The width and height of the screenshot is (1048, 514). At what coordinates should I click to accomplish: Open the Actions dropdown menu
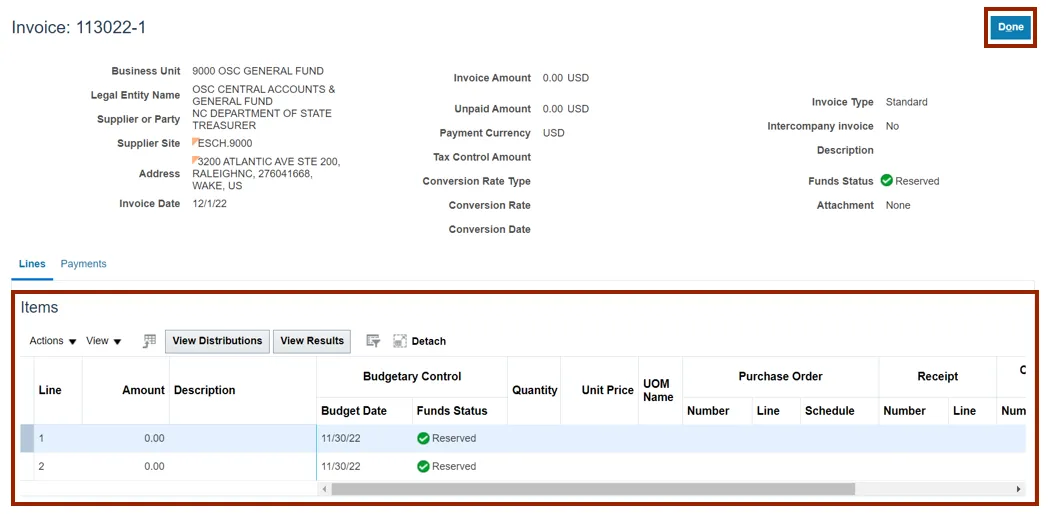tap(53, 341)
